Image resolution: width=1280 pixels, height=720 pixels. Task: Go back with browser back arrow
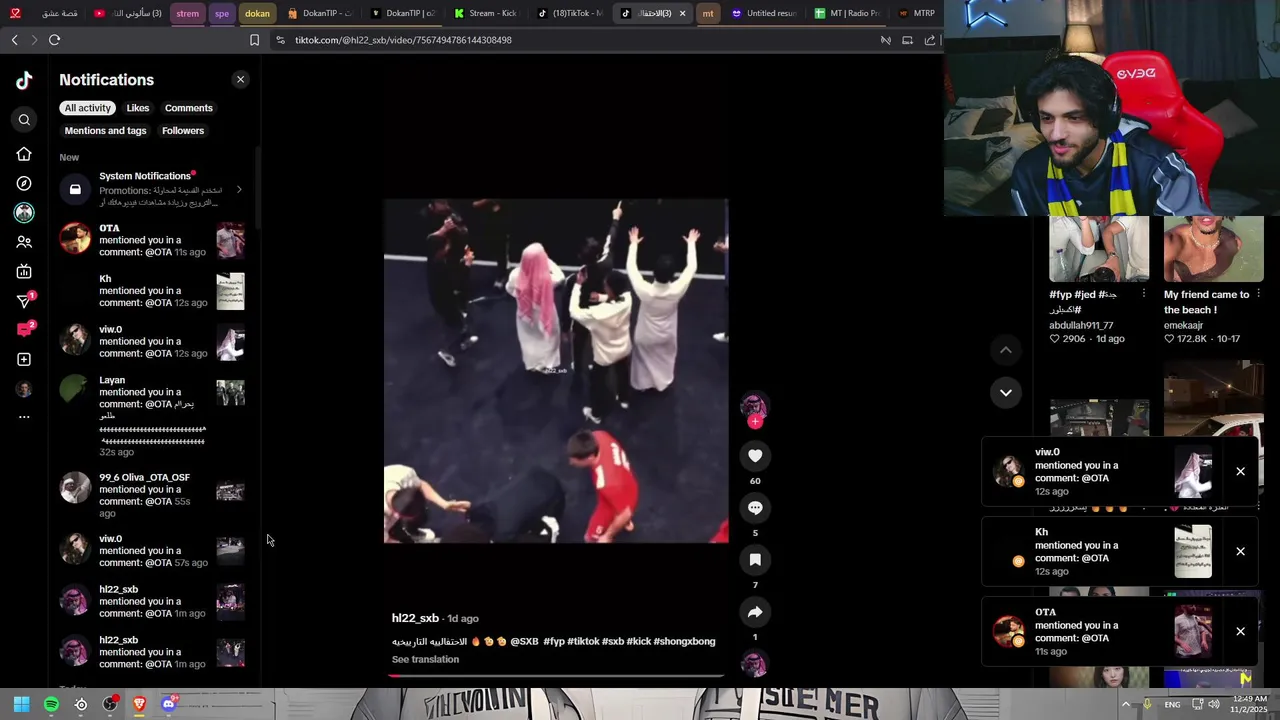[x=14, y=40]
